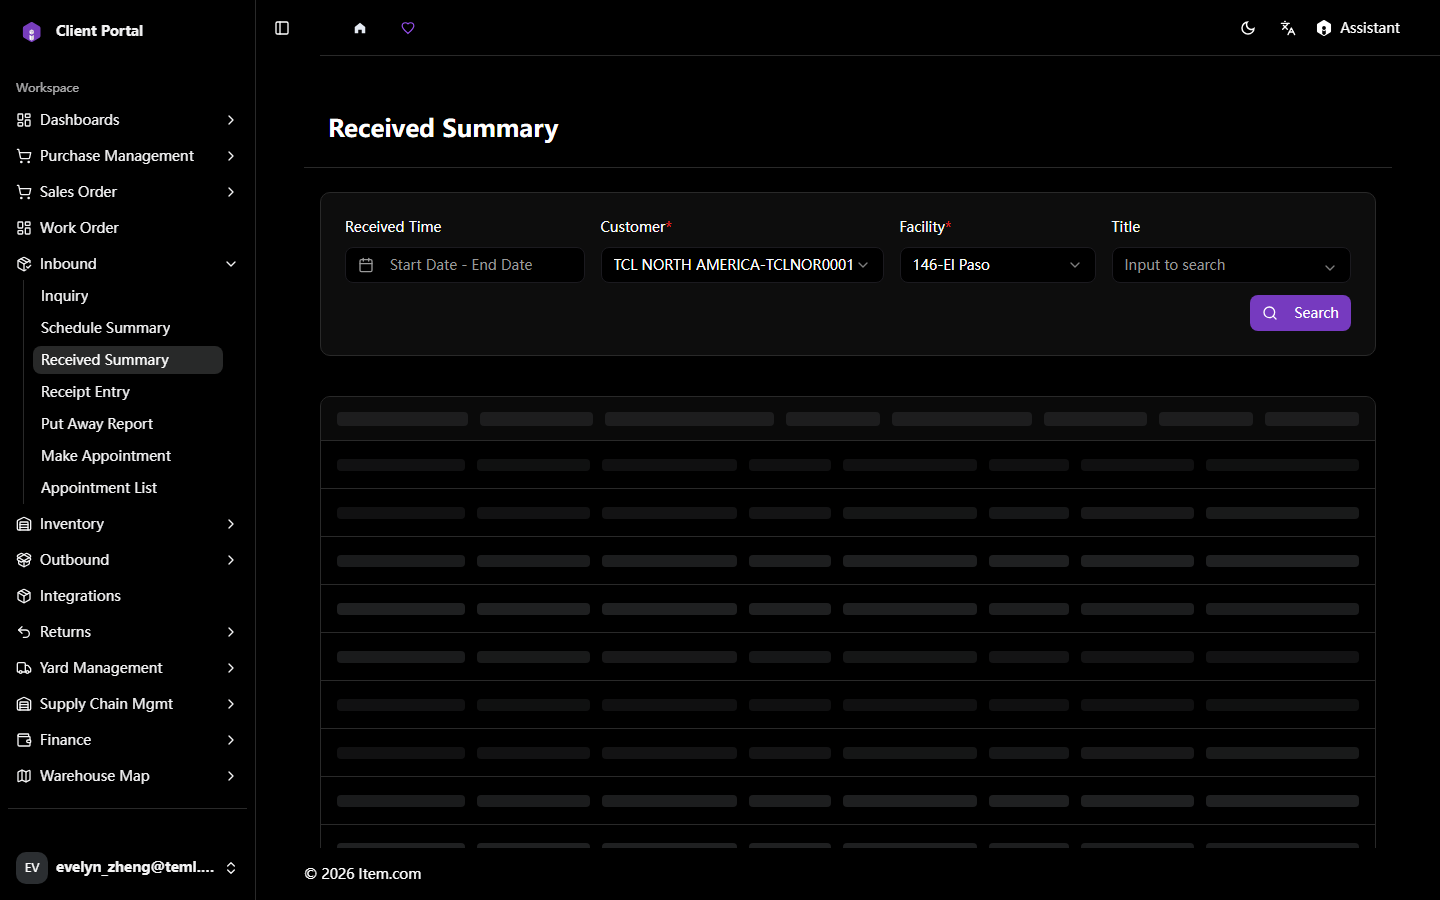Viewport: 1440px width, 900px height.
Task: Click the Purchase Management cart icon
Action: [24, 156]
